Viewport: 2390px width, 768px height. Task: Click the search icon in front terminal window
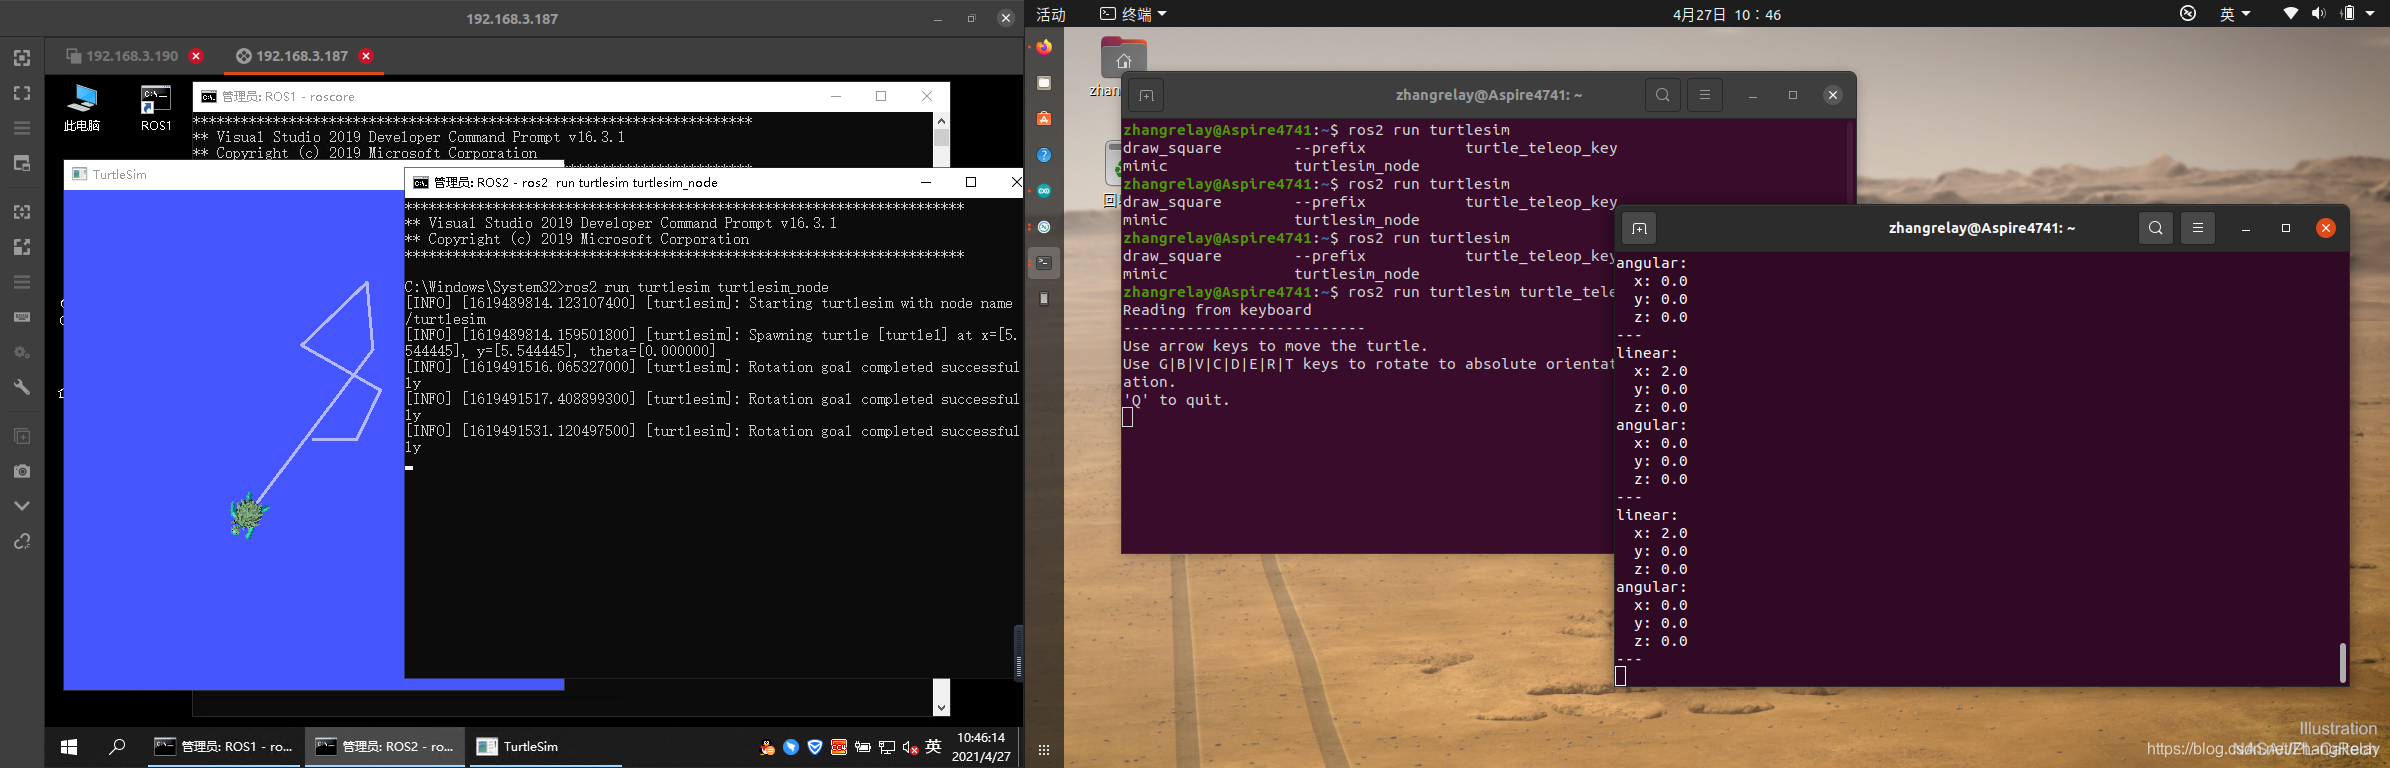2155,228
